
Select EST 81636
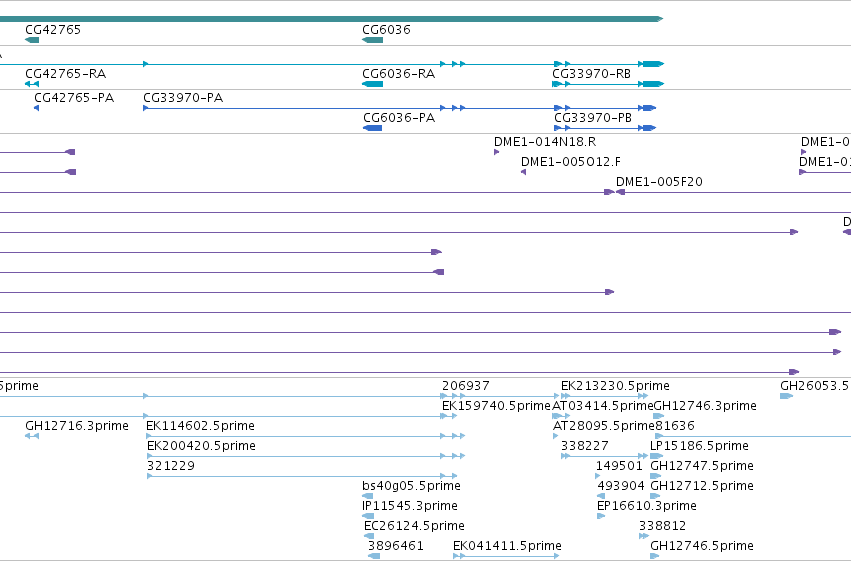point(675,426)
